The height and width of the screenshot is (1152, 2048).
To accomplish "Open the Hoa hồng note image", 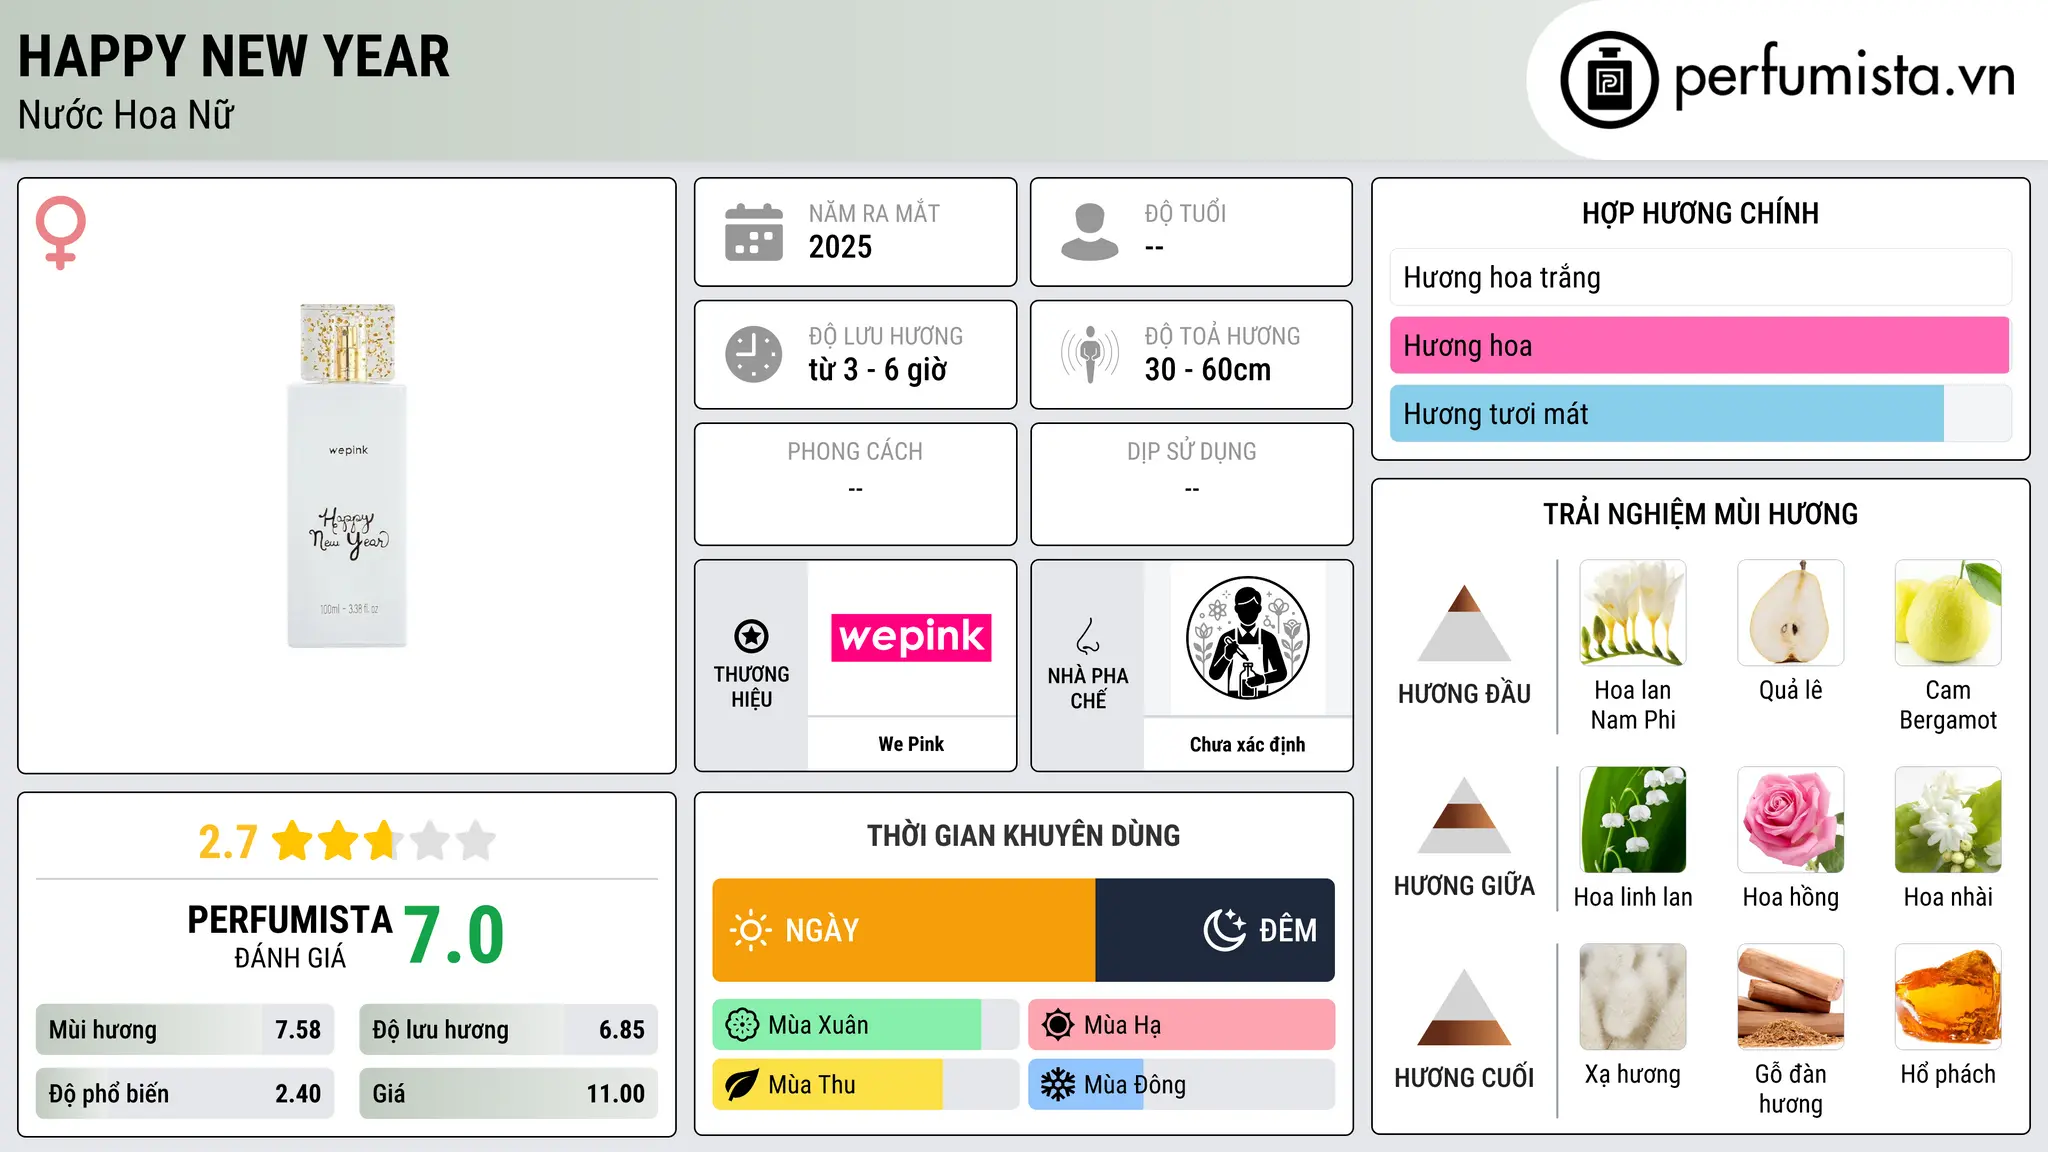I will point(1791,820).
